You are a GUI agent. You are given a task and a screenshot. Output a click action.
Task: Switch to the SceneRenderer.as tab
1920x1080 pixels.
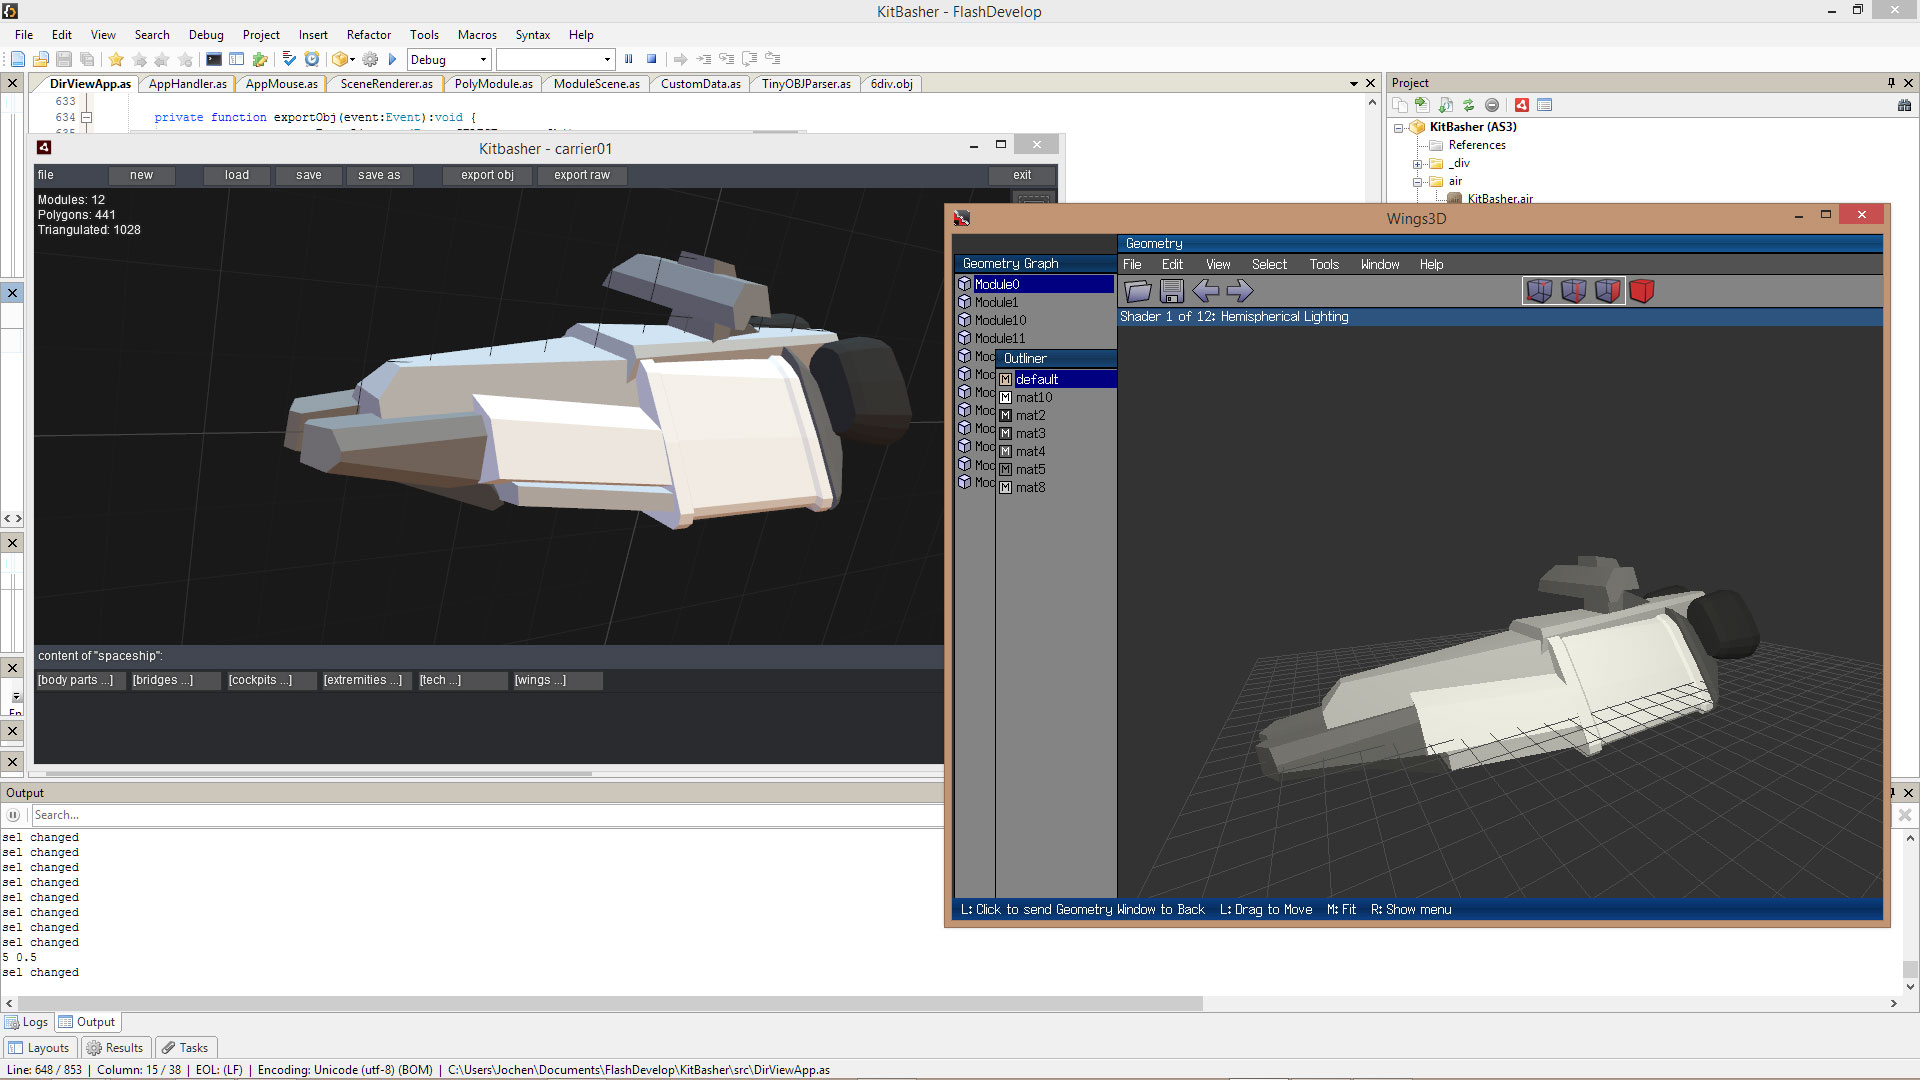click(x=386, y=84)
